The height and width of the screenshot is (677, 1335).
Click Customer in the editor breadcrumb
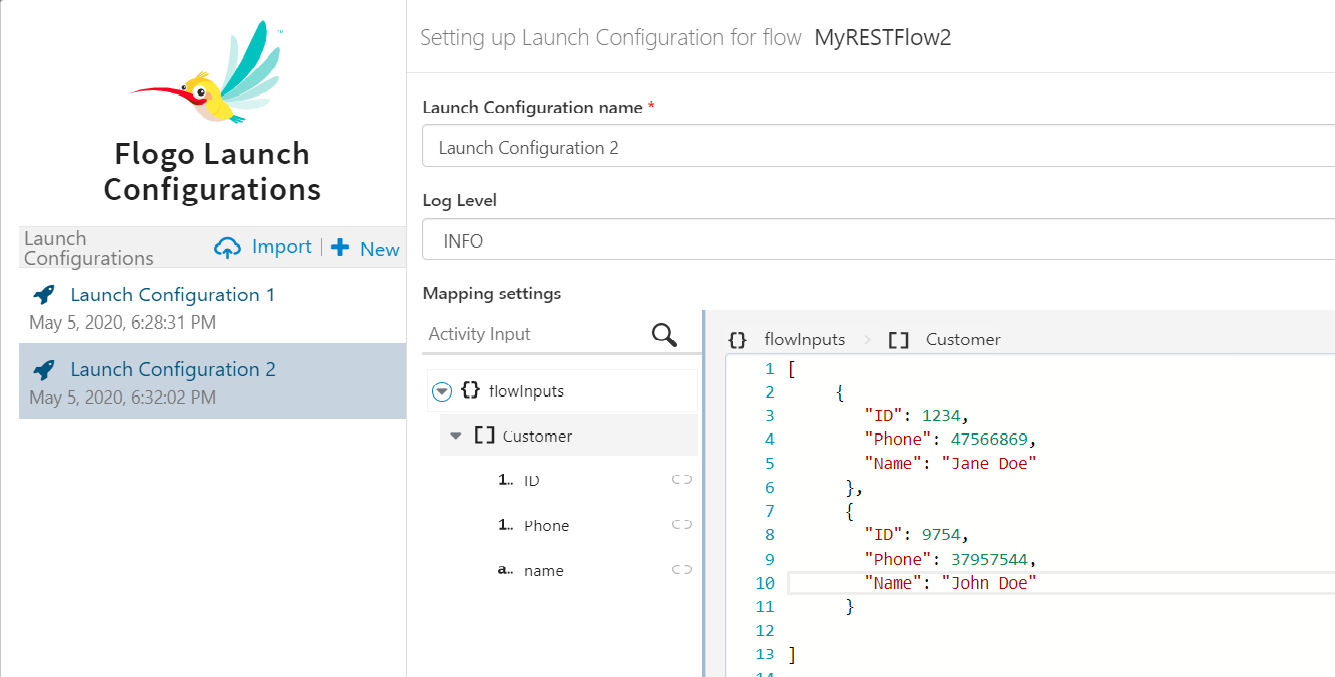(963, 340)
